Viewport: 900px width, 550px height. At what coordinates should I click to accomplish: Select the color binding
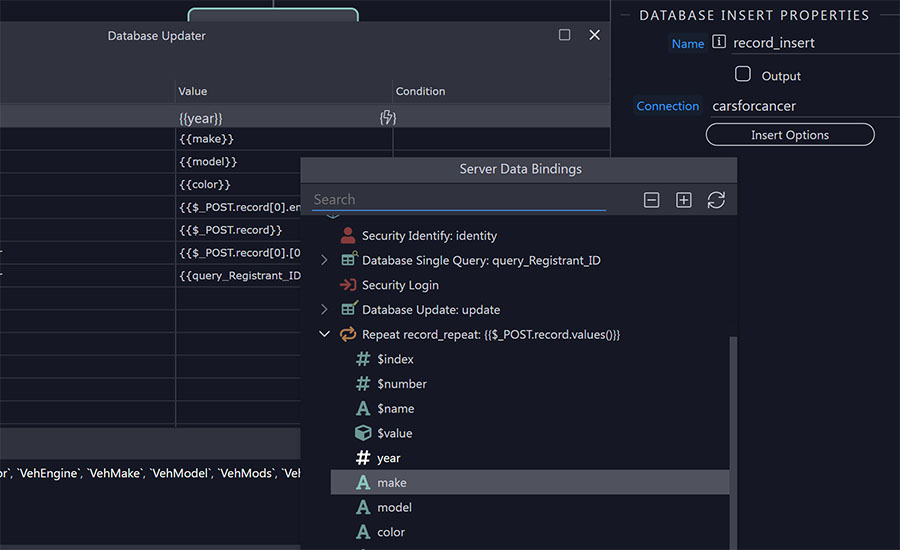tap(391, 532)
